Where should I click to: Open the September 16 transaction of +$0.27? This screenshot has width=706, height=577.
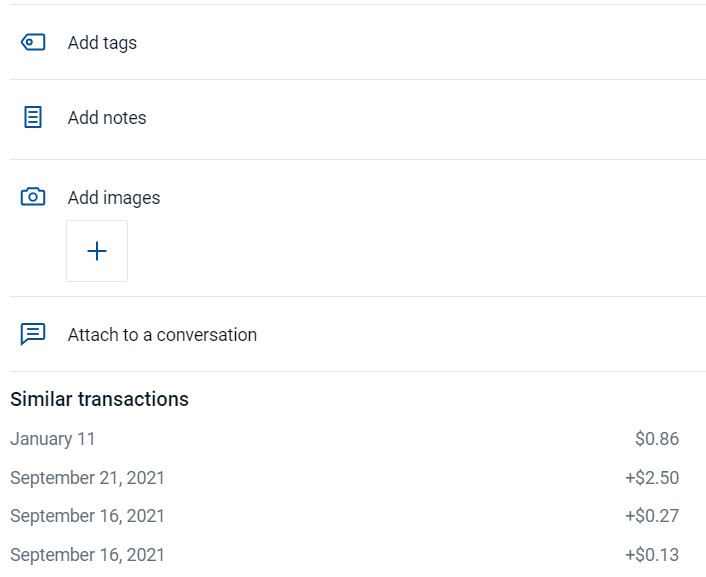[344, 516]
